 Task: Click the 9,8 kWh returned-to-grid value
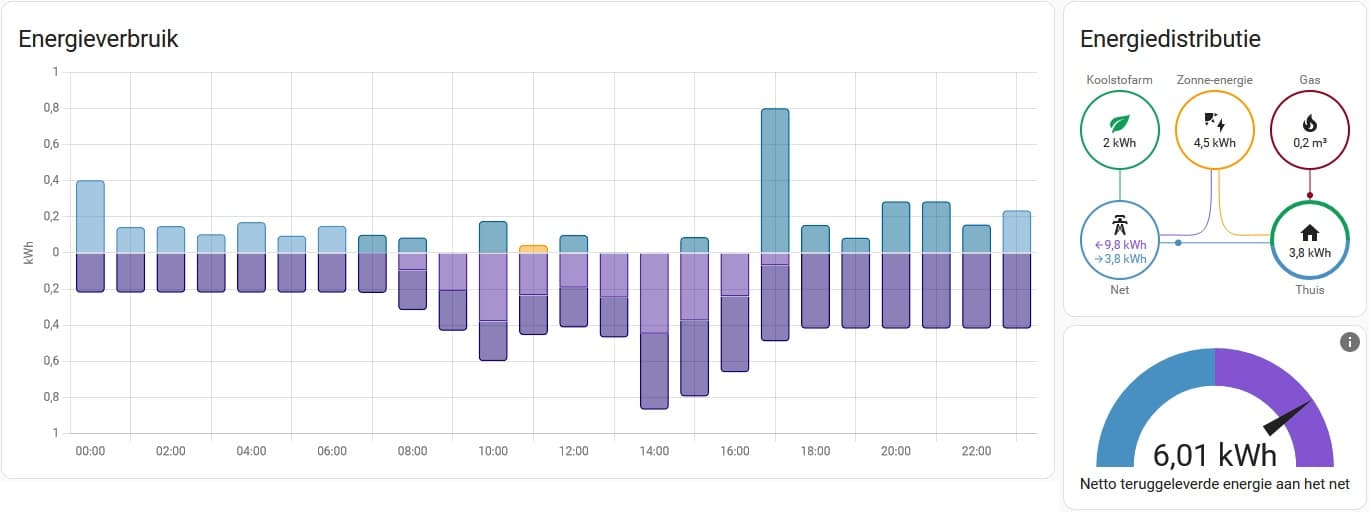pyautogui.click(x=1123, y=244)
